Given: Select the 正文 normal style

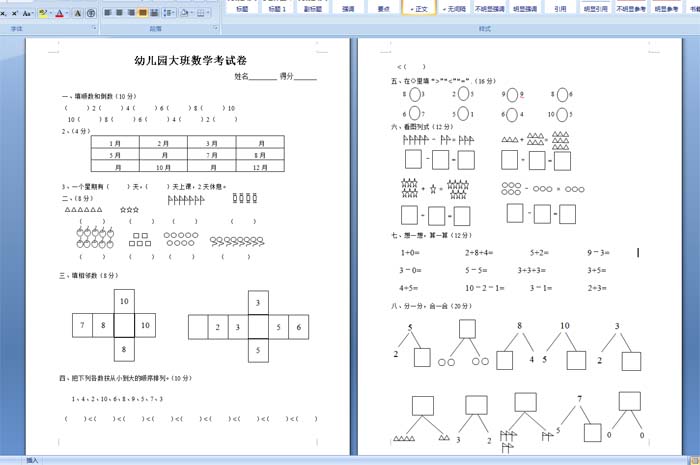Looking at the screenshot, I should coord(419,8).
